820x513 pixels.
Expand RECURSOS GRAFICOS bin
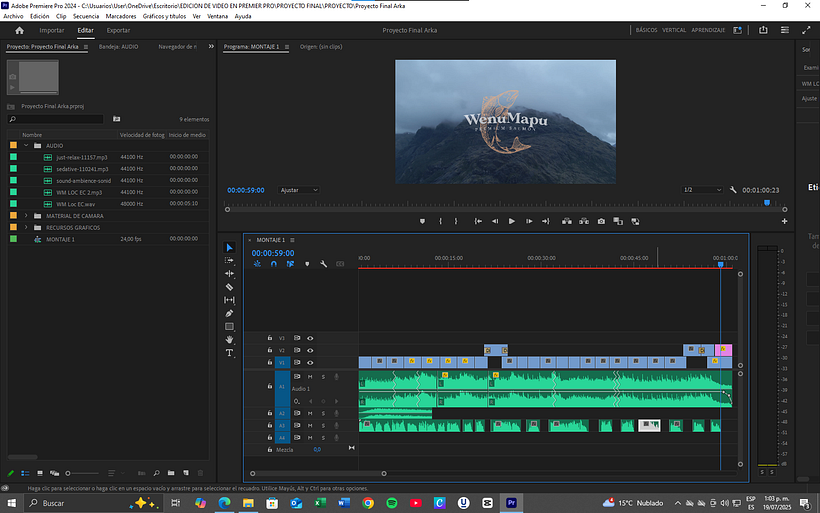[x=26, y=227]
